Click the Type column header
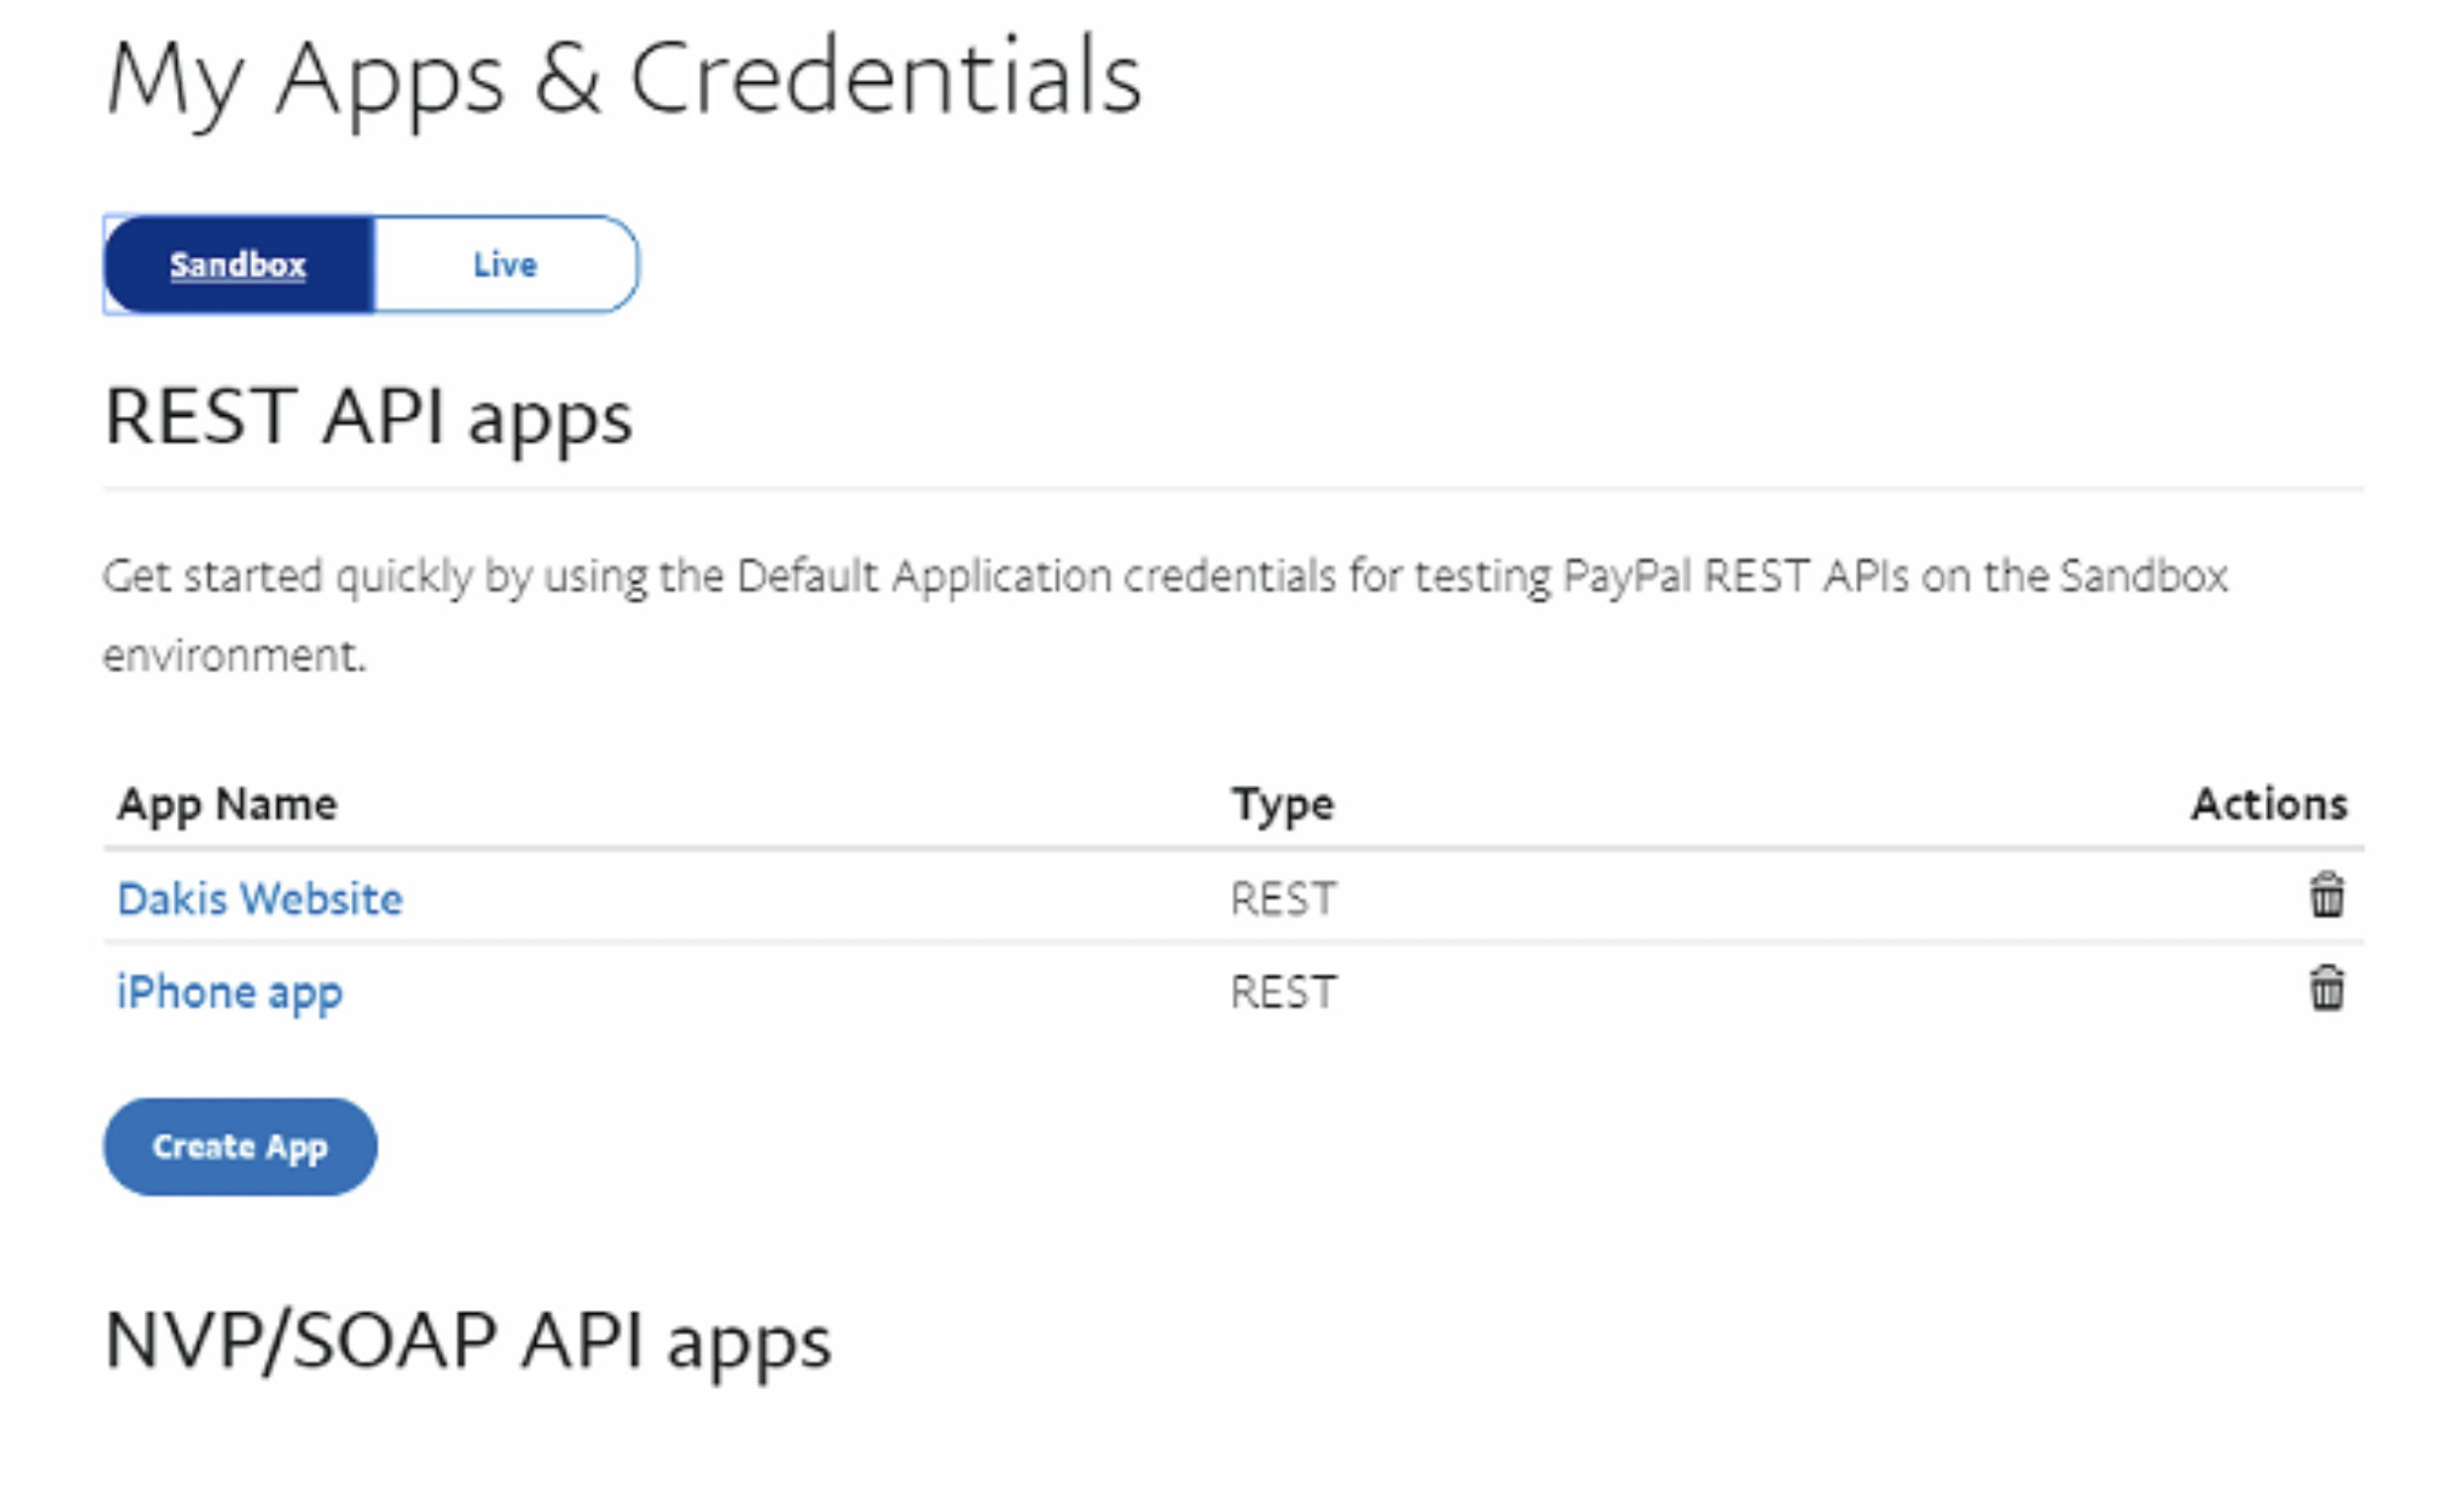2464x1485 pixels. [x=1283, y=804]
